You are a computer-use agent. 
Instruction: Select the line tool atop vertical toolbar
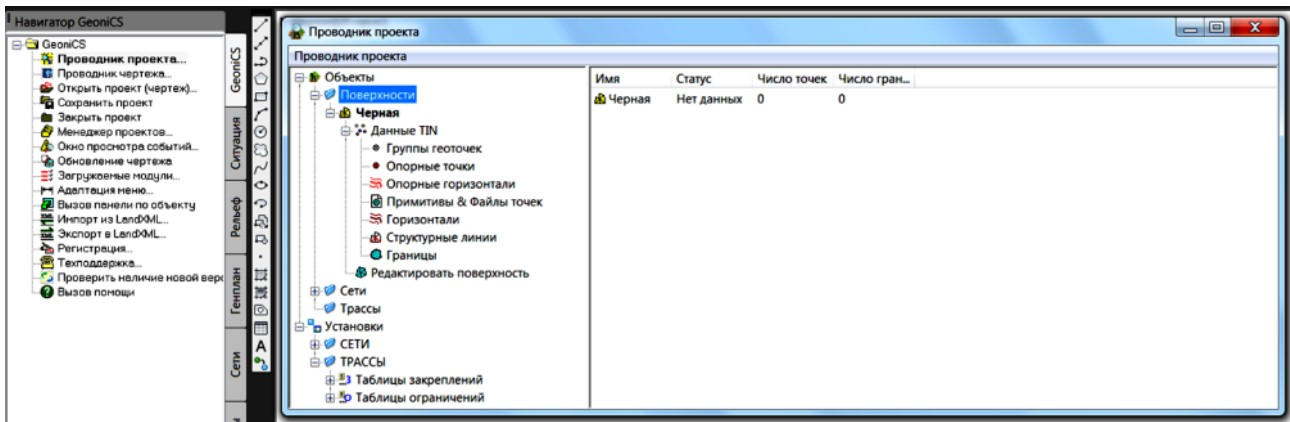click(x=261, y=26)
